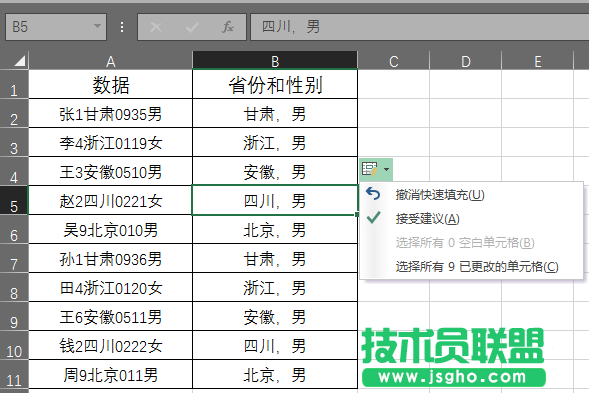This screenshot has height=393, width=589.
Task: Click cell 李4浙江0119女
Action: pos(110,143)
